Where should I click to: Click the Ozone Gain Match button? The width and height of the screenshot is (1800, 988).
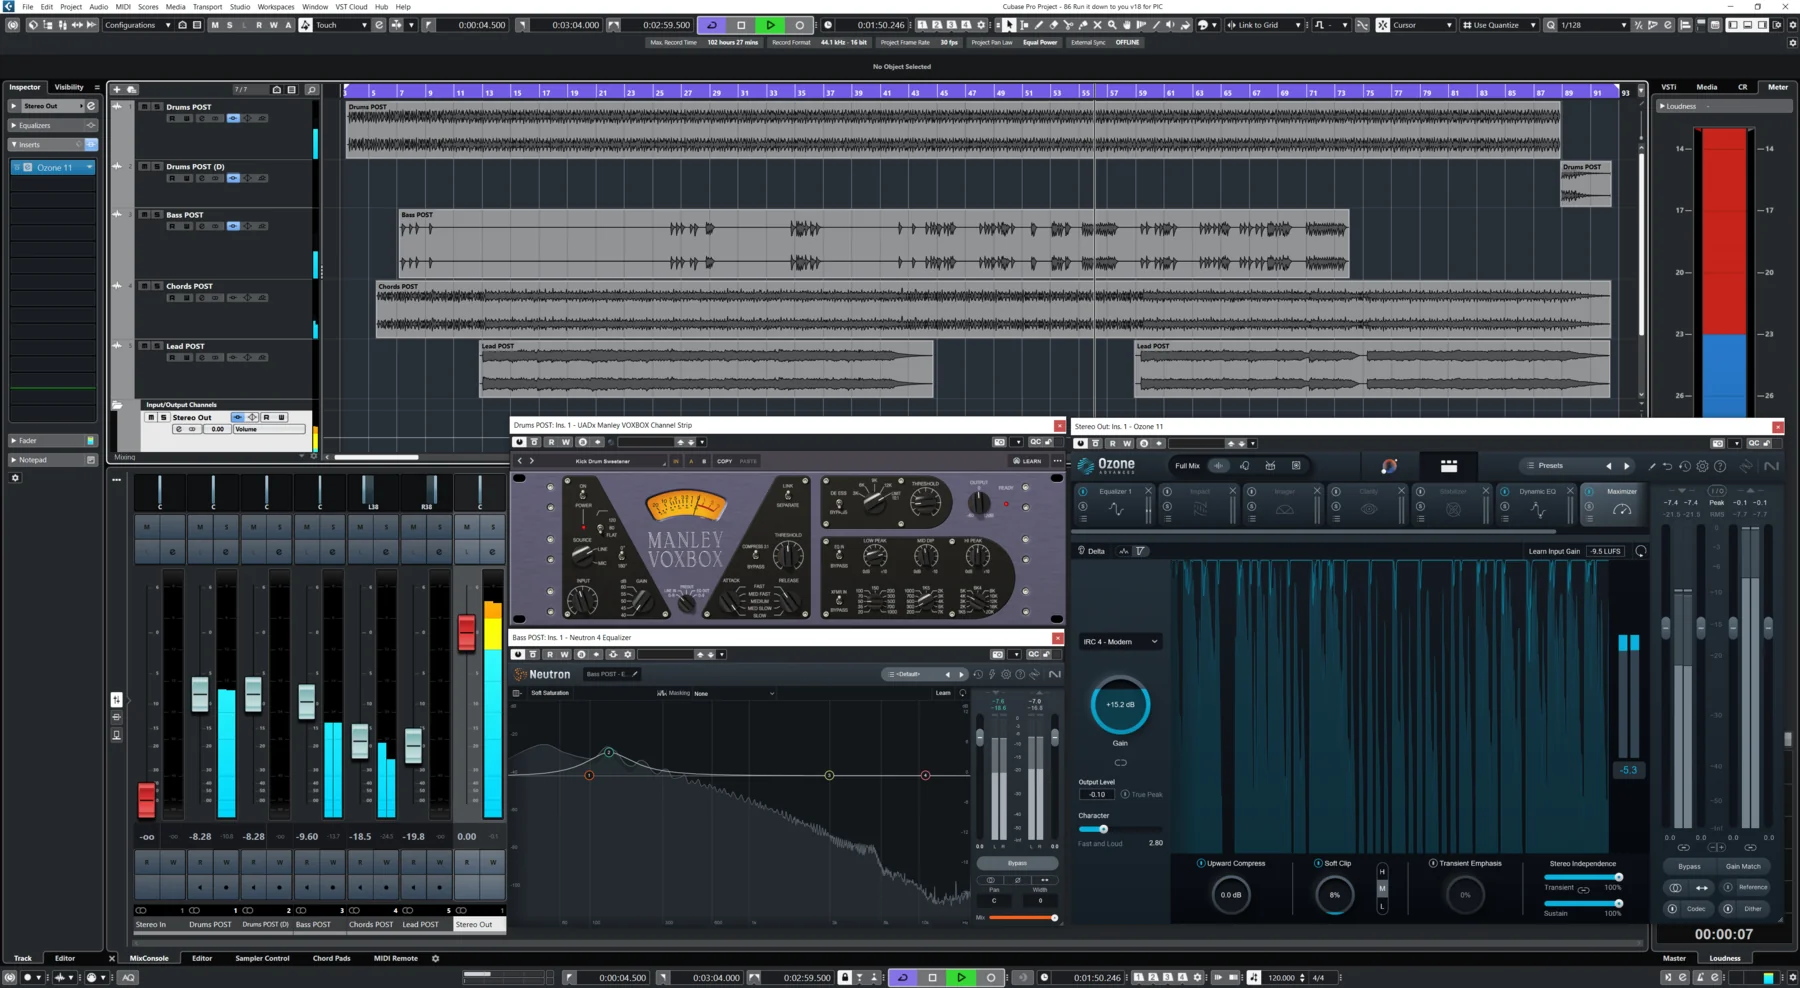click(1743, 866)
